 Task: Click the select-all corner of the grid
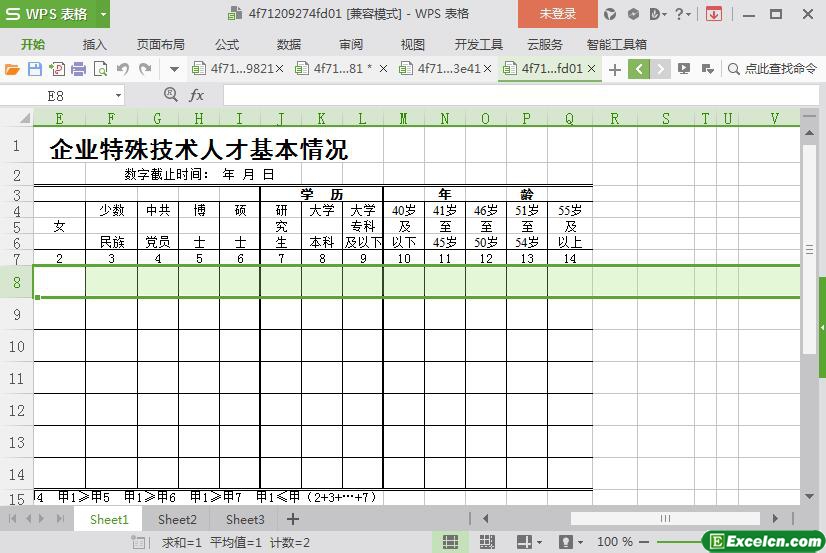(25, 118)
